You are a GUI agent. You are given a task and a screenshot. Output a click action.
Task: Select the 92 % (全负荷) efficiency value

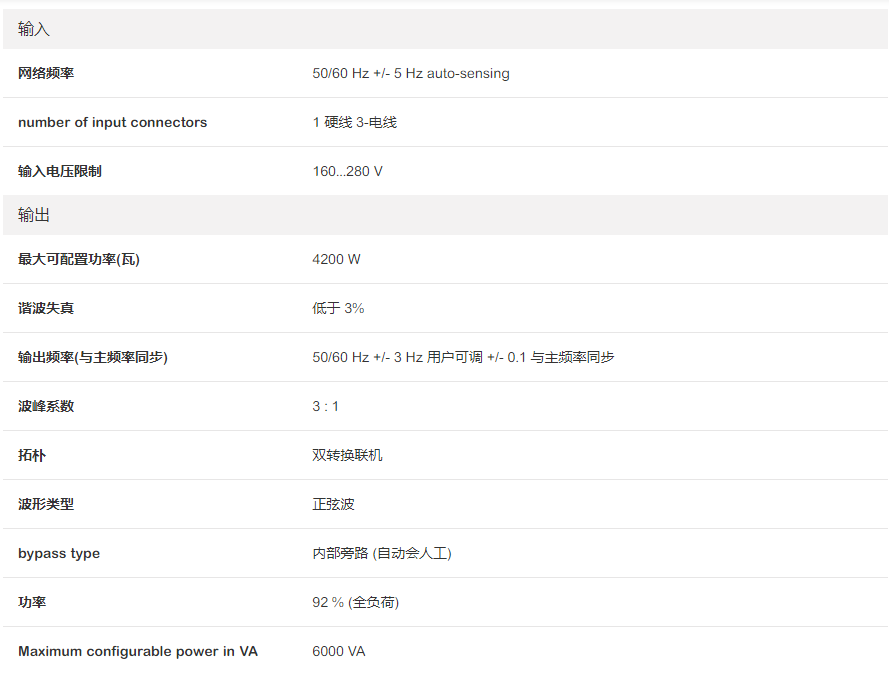[x=355, y=602]
